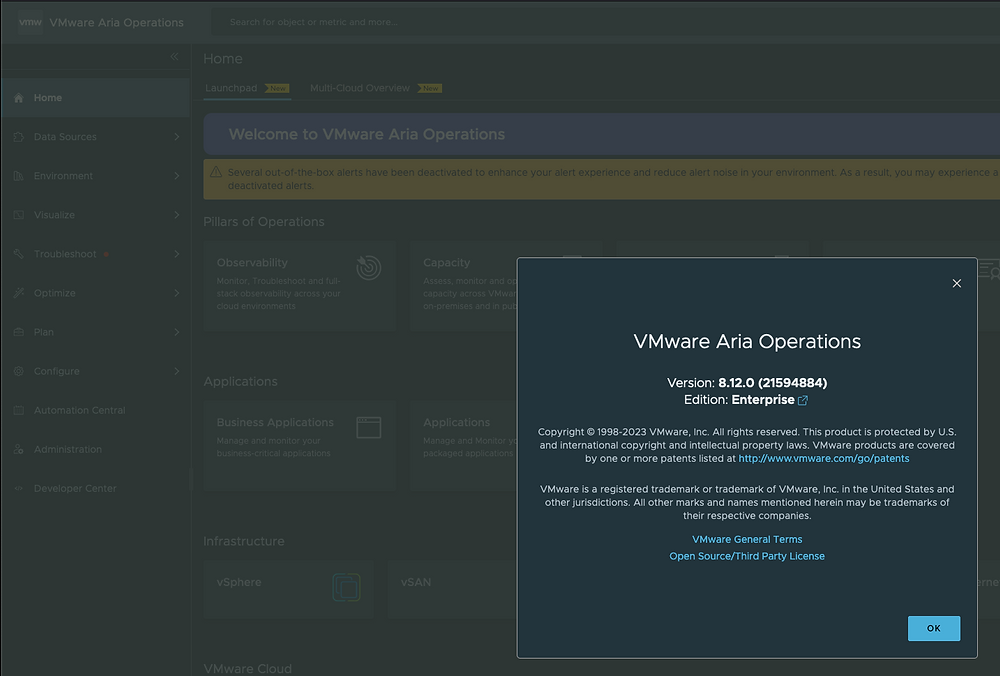Click the Optimize icon in sidebar
The height and width of the screenshot is (676, 1000).
[19, 293]
